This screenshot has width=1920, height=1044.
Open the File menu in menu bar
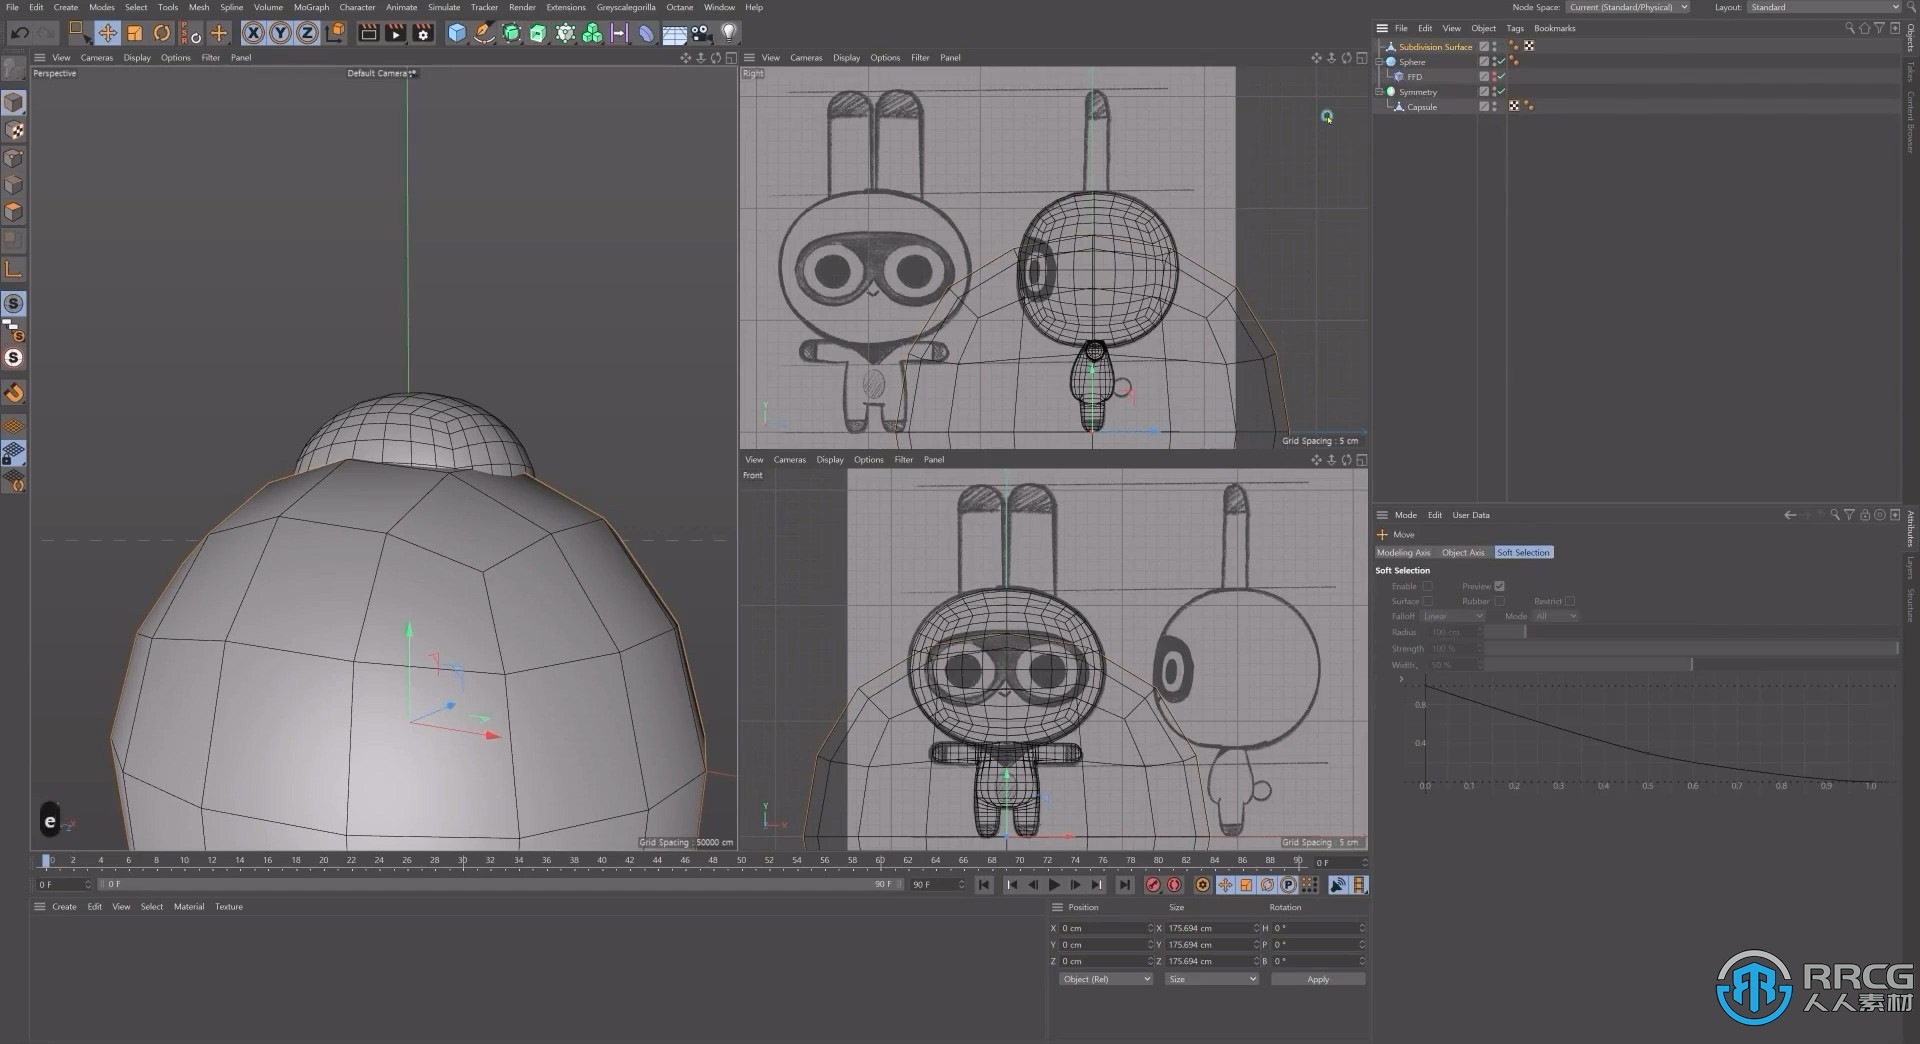(12, 7)
